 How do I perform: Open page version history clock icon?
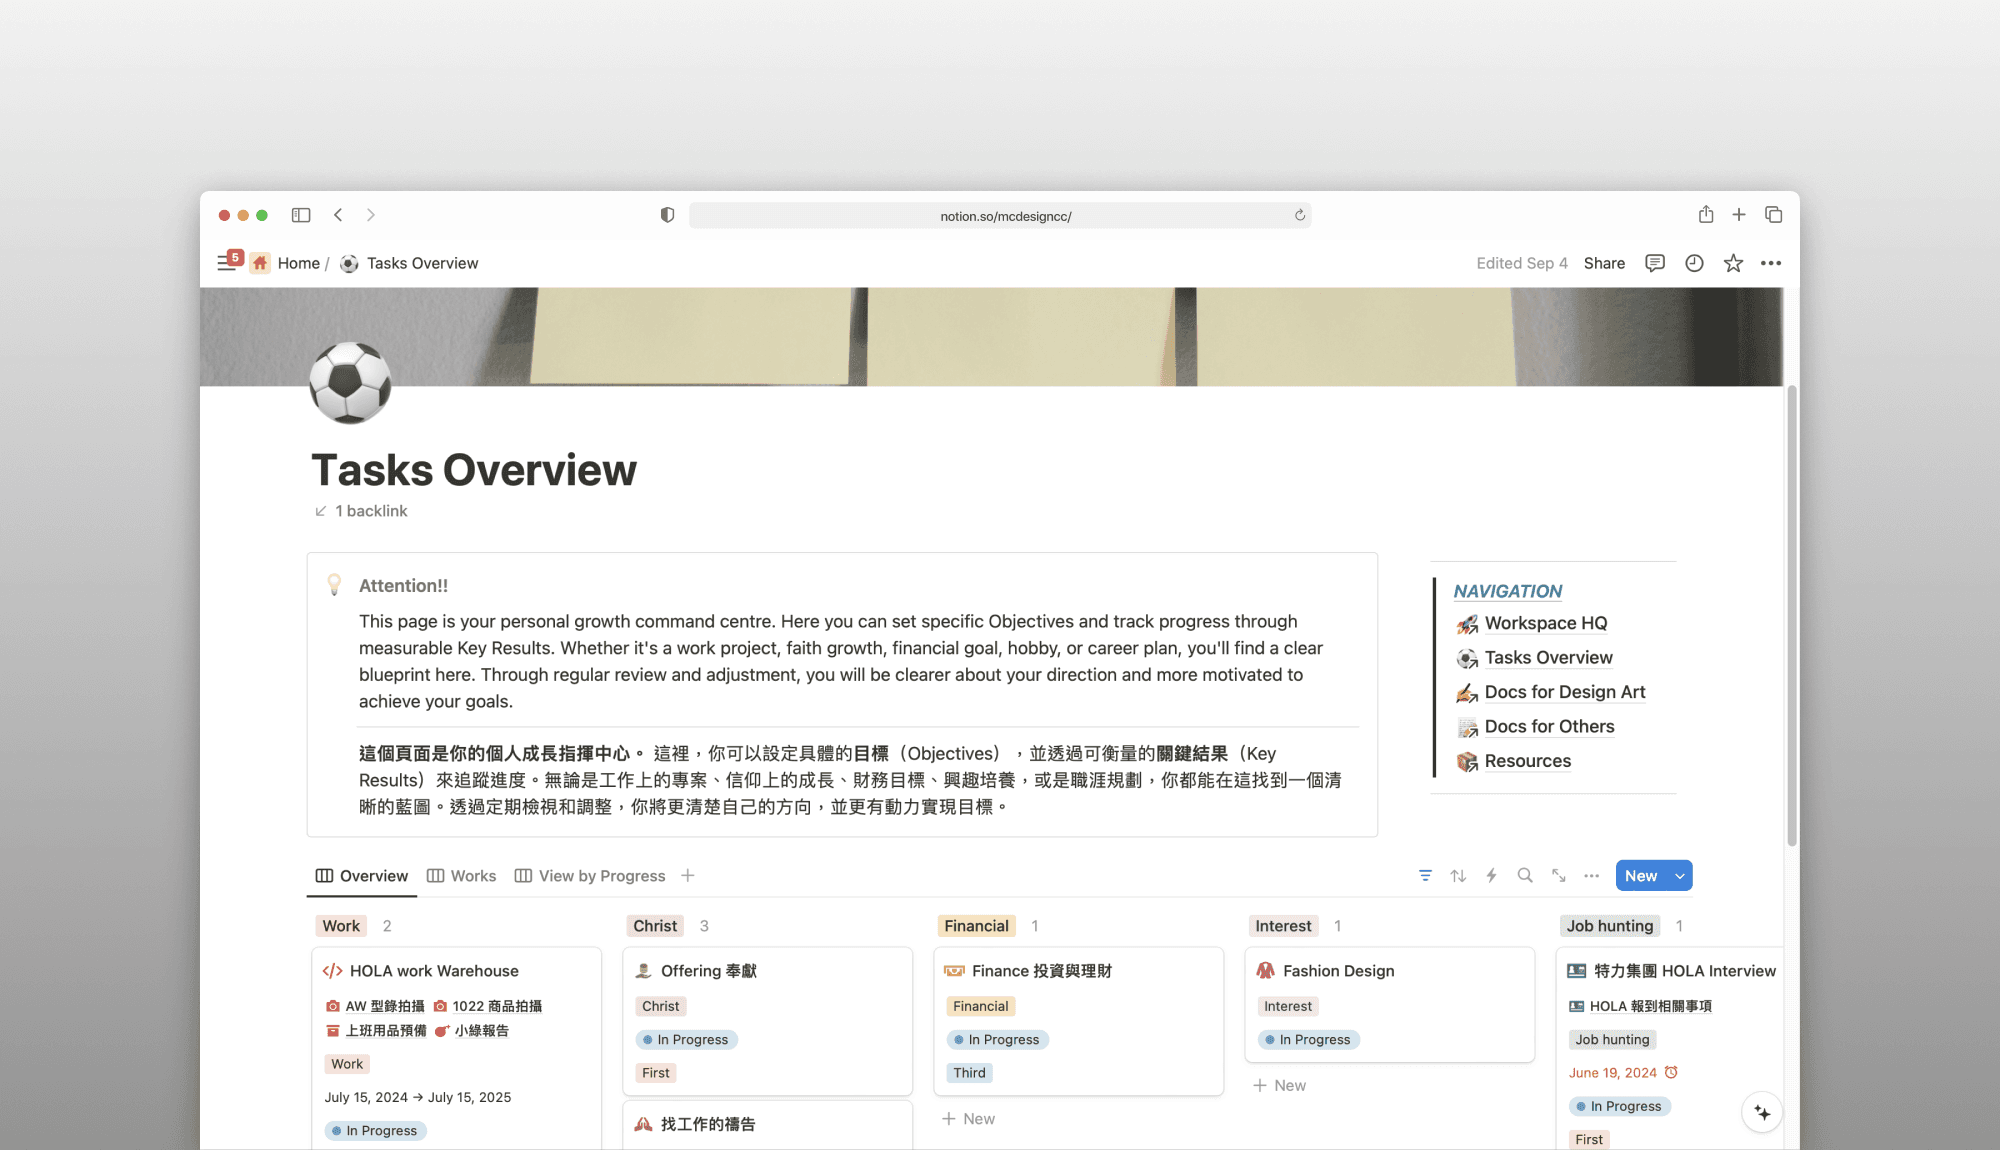tap(1694, 263)
